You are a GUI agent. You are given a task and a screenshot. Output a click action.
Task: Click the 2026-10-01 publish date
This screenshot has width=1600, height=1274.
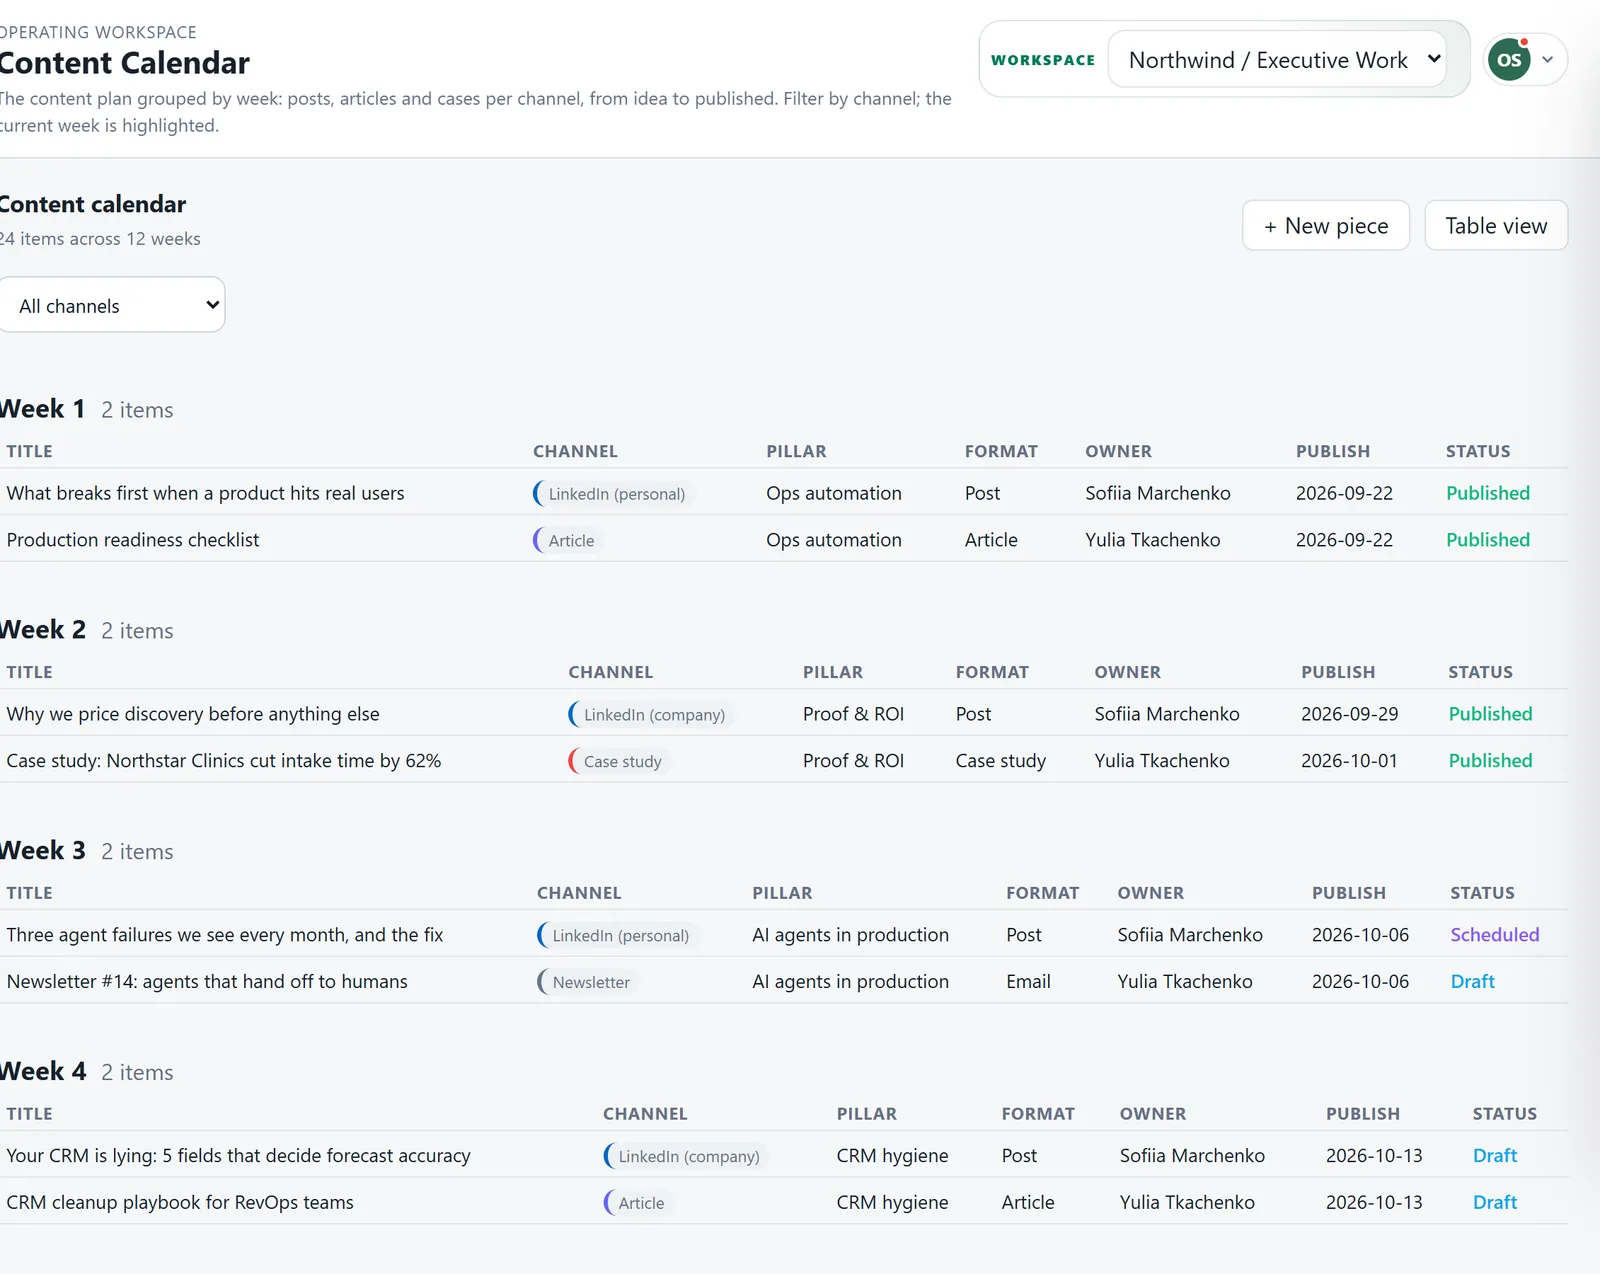1348,761
